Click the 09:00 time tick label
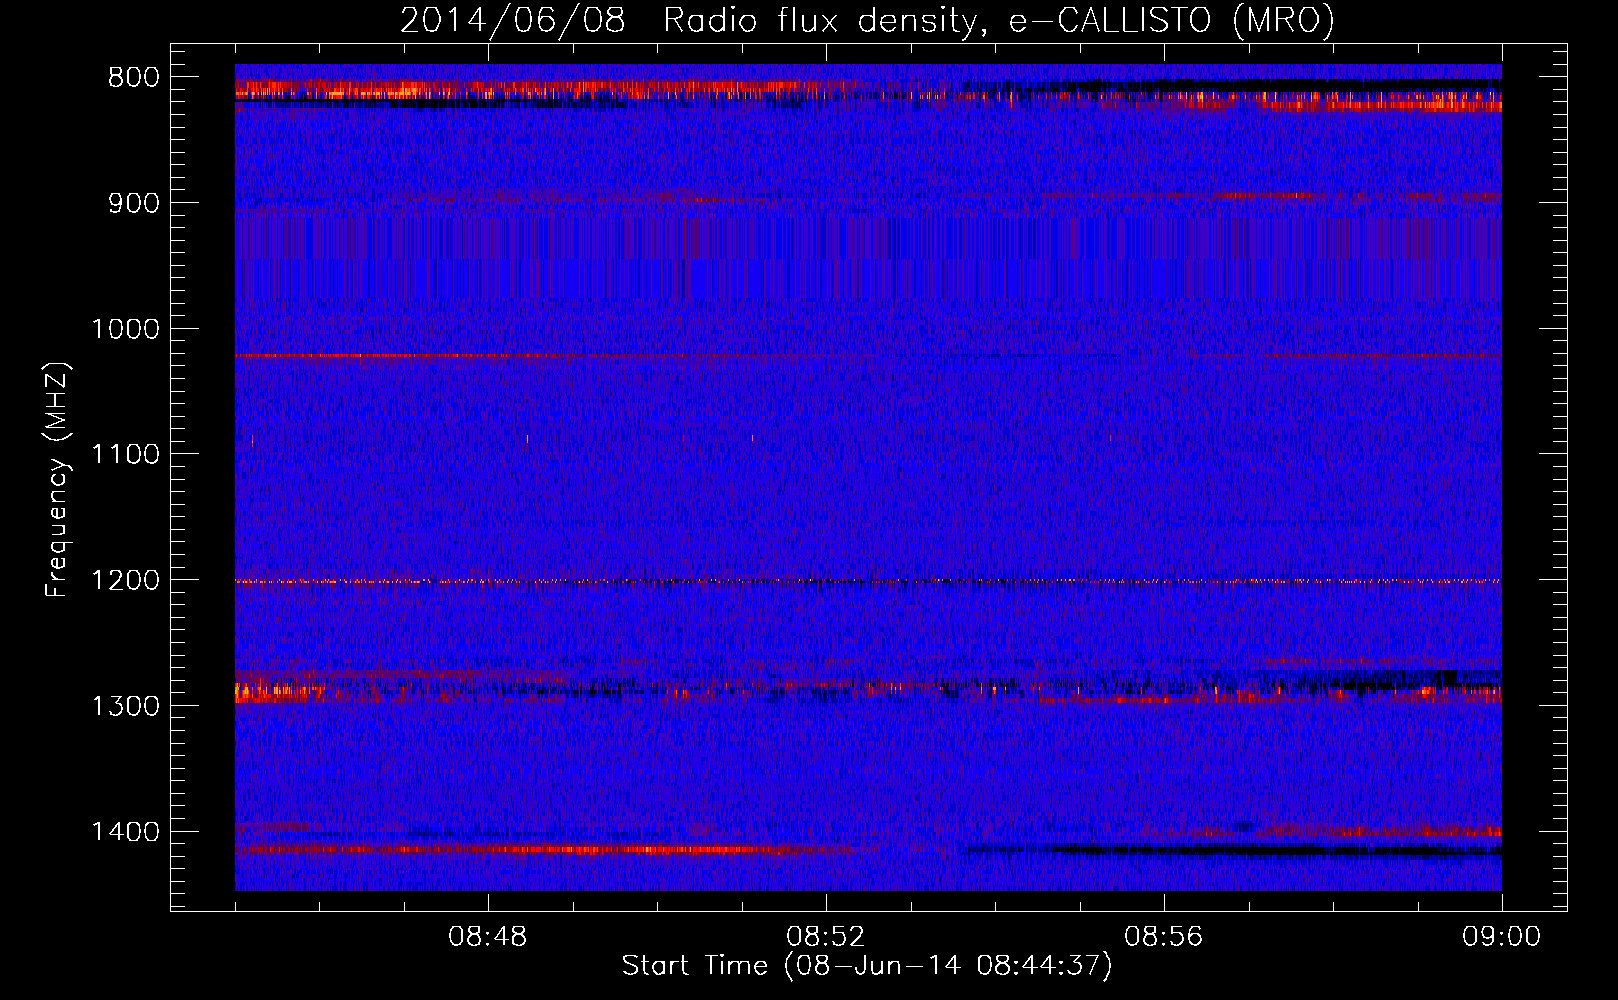Screen dimensions: 1618x1000 coord(1502,937)
